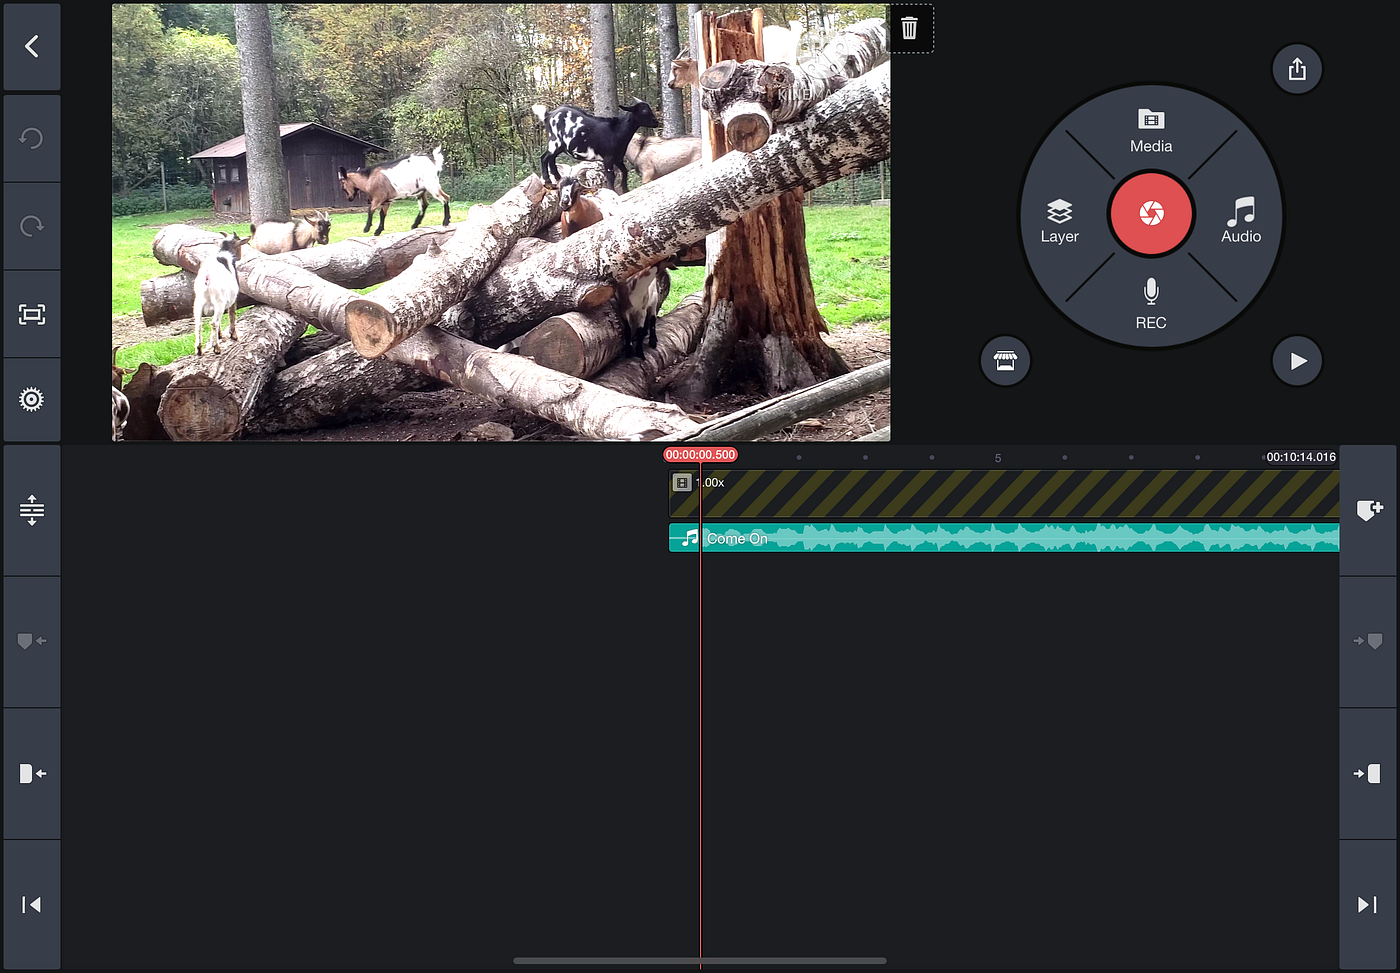Jump to next bookmark
Viewport: 1400px width, 973px height.
point(1367,641)
